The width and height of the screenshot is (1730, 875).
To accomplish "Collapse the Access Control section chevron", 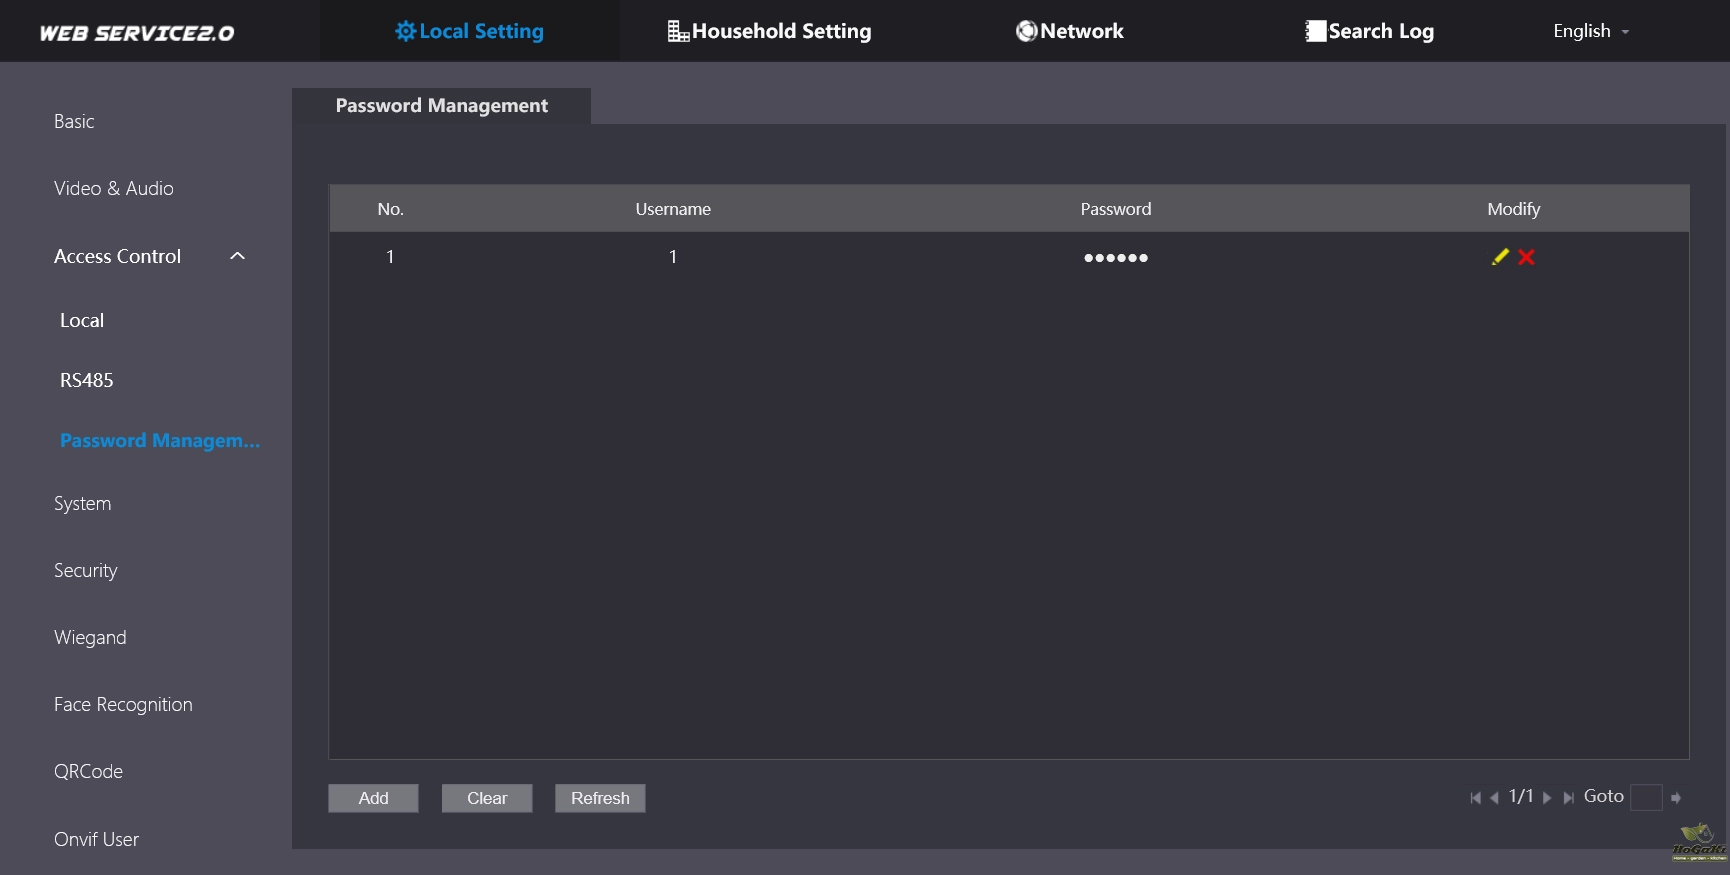I will tap(237, 256).
